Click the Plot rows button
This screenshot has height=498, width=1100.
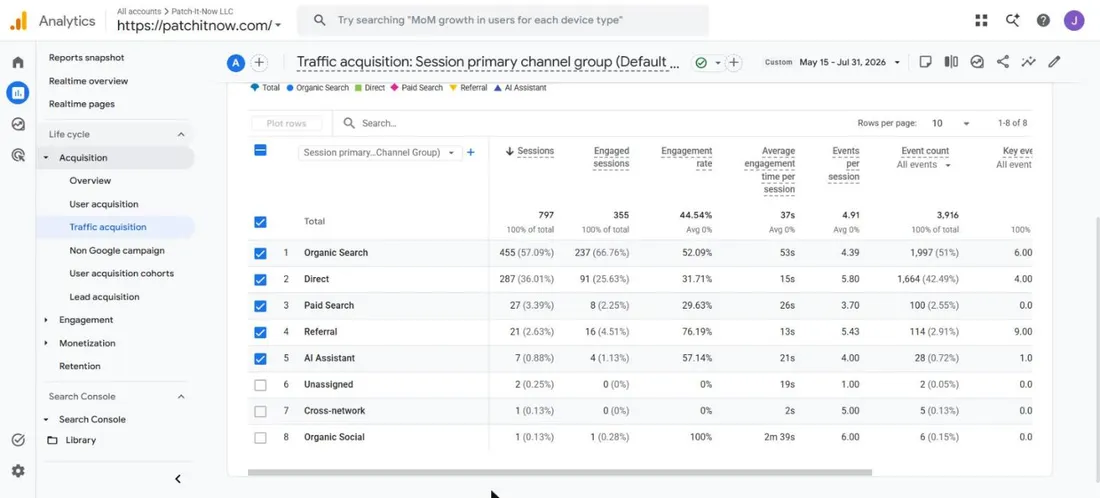coord(286,123)
